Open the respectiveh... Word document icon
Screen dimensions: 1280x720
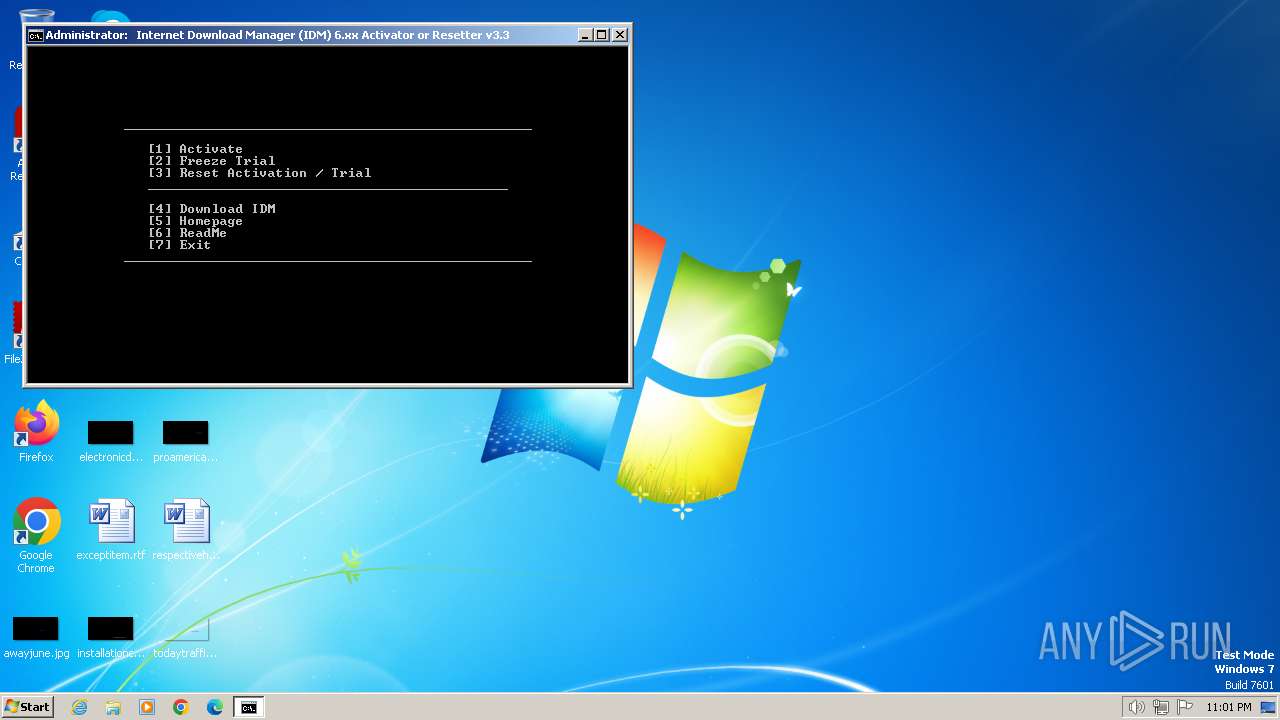pos(186,530)
